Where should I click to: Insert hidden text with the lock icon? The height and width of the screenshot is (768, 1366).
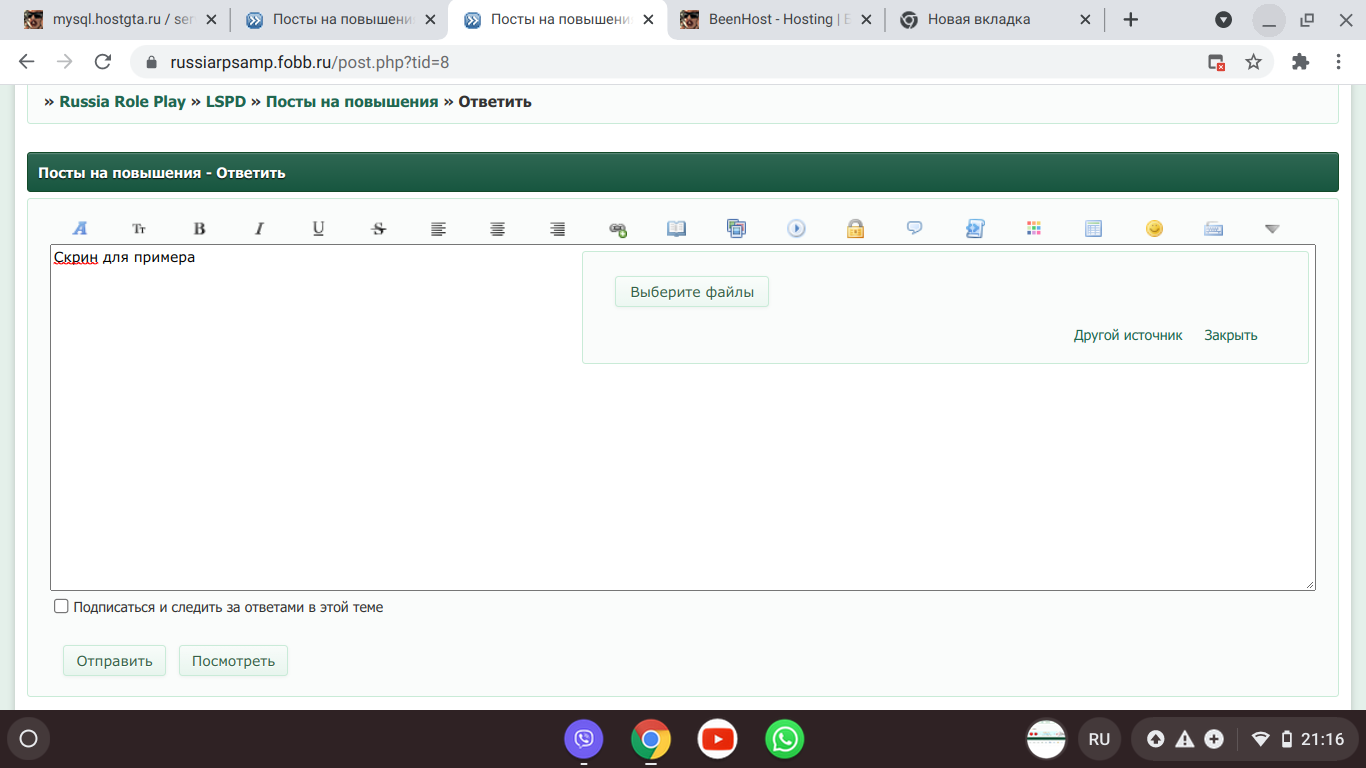pos(855,229)
